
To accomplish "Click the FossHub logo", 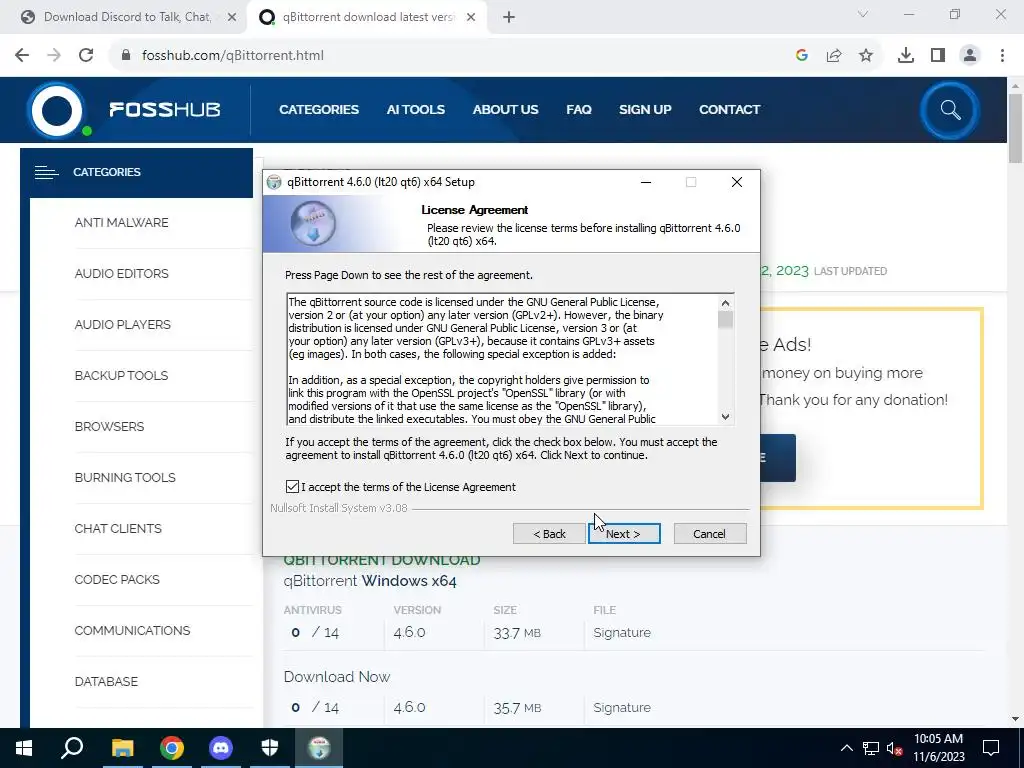I will [x=124, y=110].
